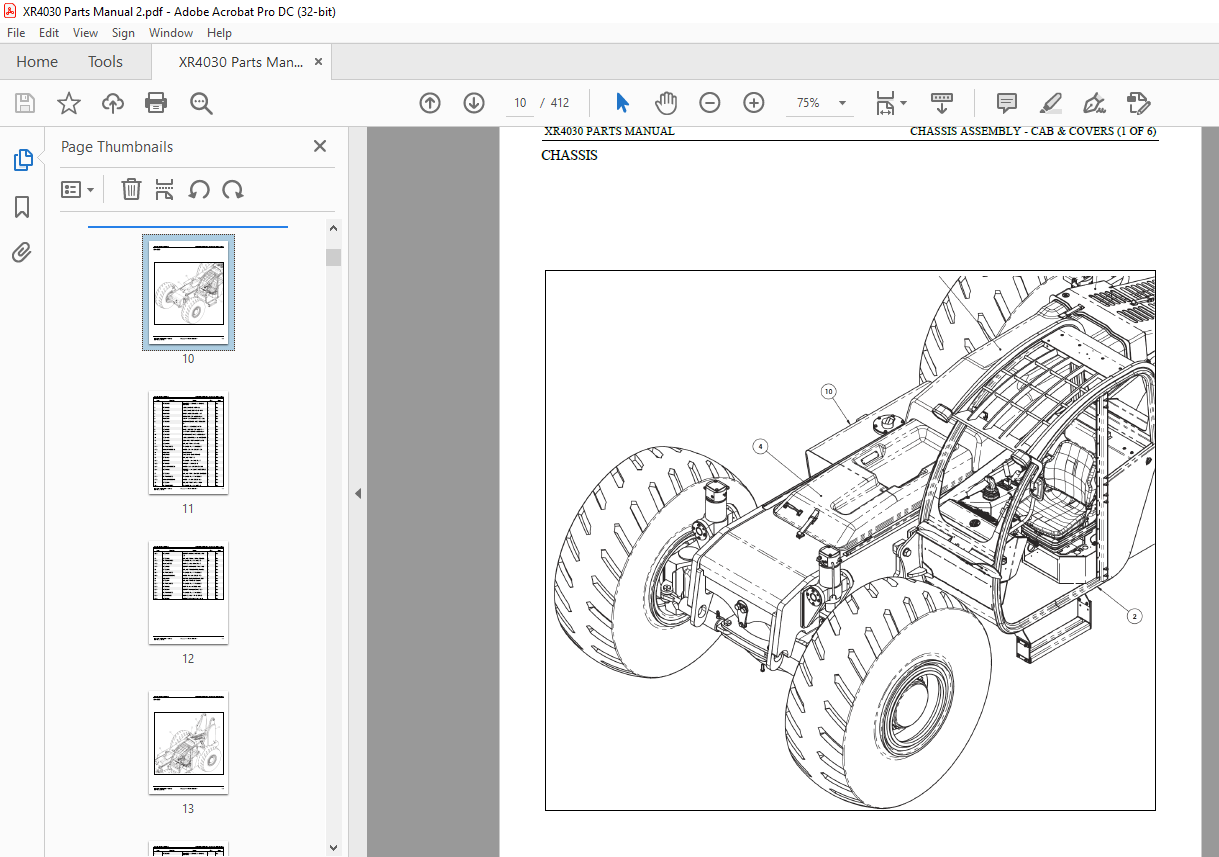Open the fit page options icon

[x=890, y=103]
